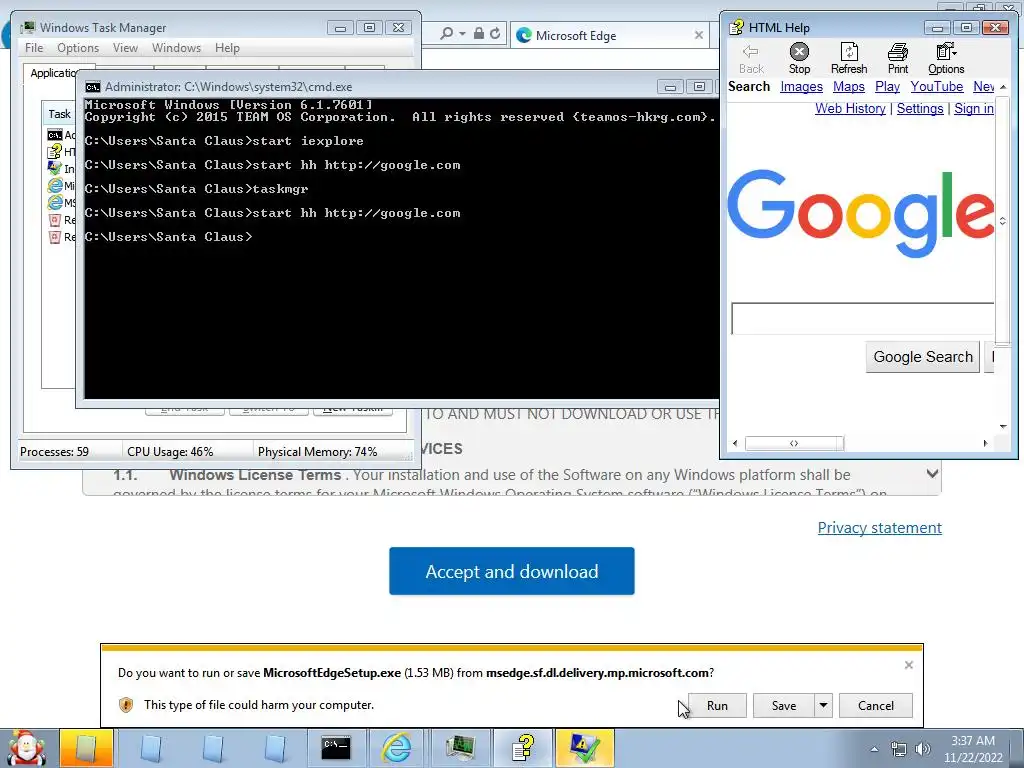Click the Refresh icon in HTML Help
The height and width of the screenshot is (768, 1024).
click(x=849, y=52)
